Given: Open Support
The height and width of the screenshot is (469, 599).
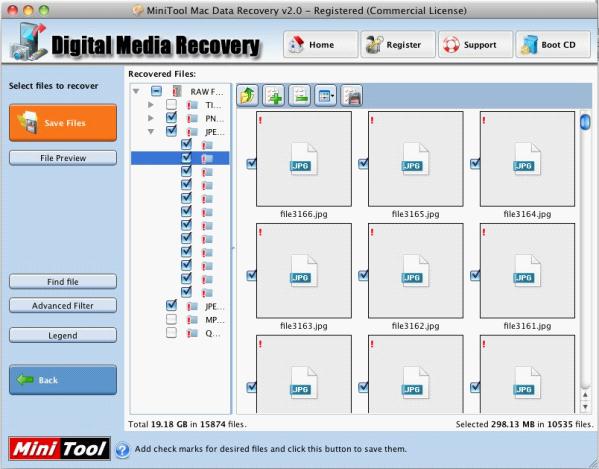Looking at the screenshot, I should (x=476, y=44).
